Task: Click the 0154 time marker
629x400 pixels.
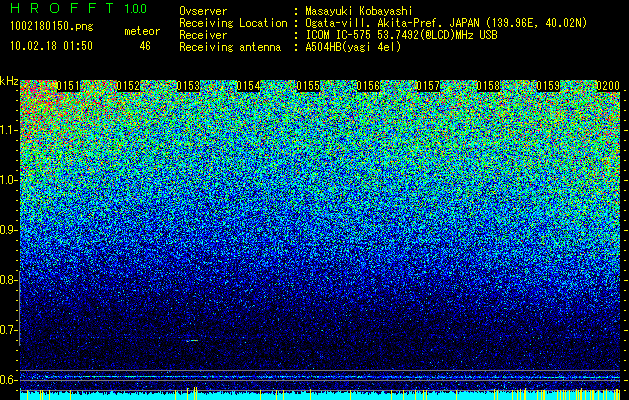Action: point(248,86)
